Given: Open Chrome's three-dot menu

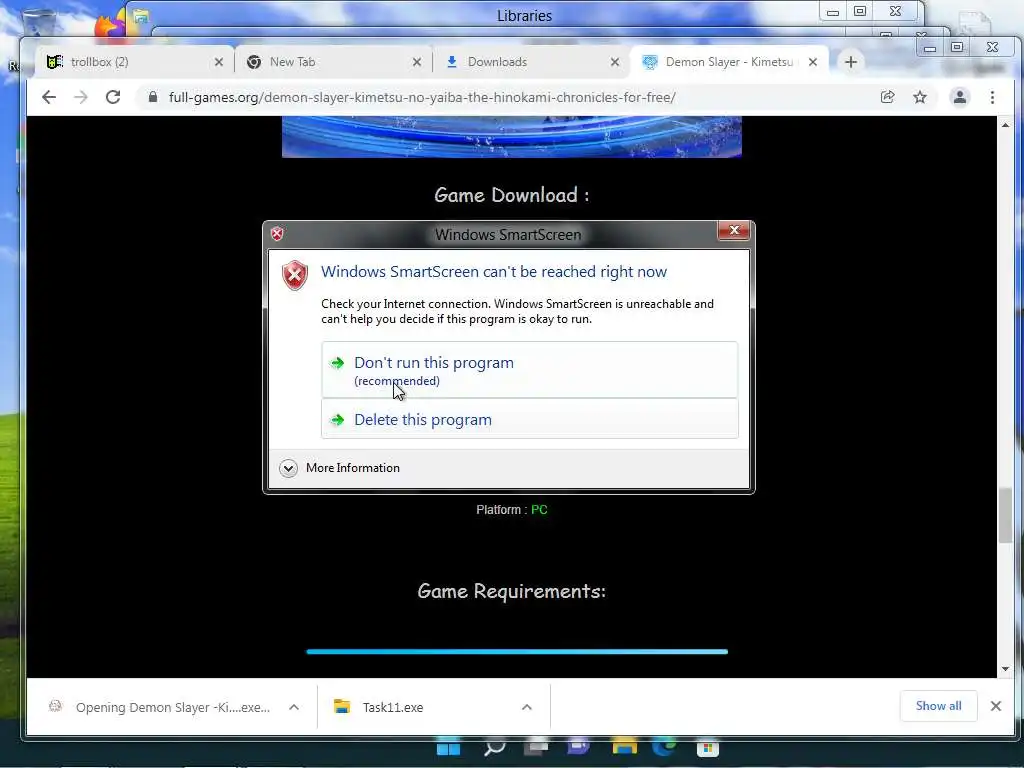Looking at the screenshot, I should point(992,97).
